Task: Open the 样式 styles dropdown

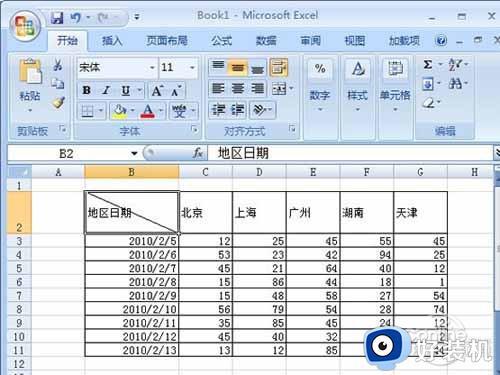Action: pyautogui.click(x=357, y=109)
